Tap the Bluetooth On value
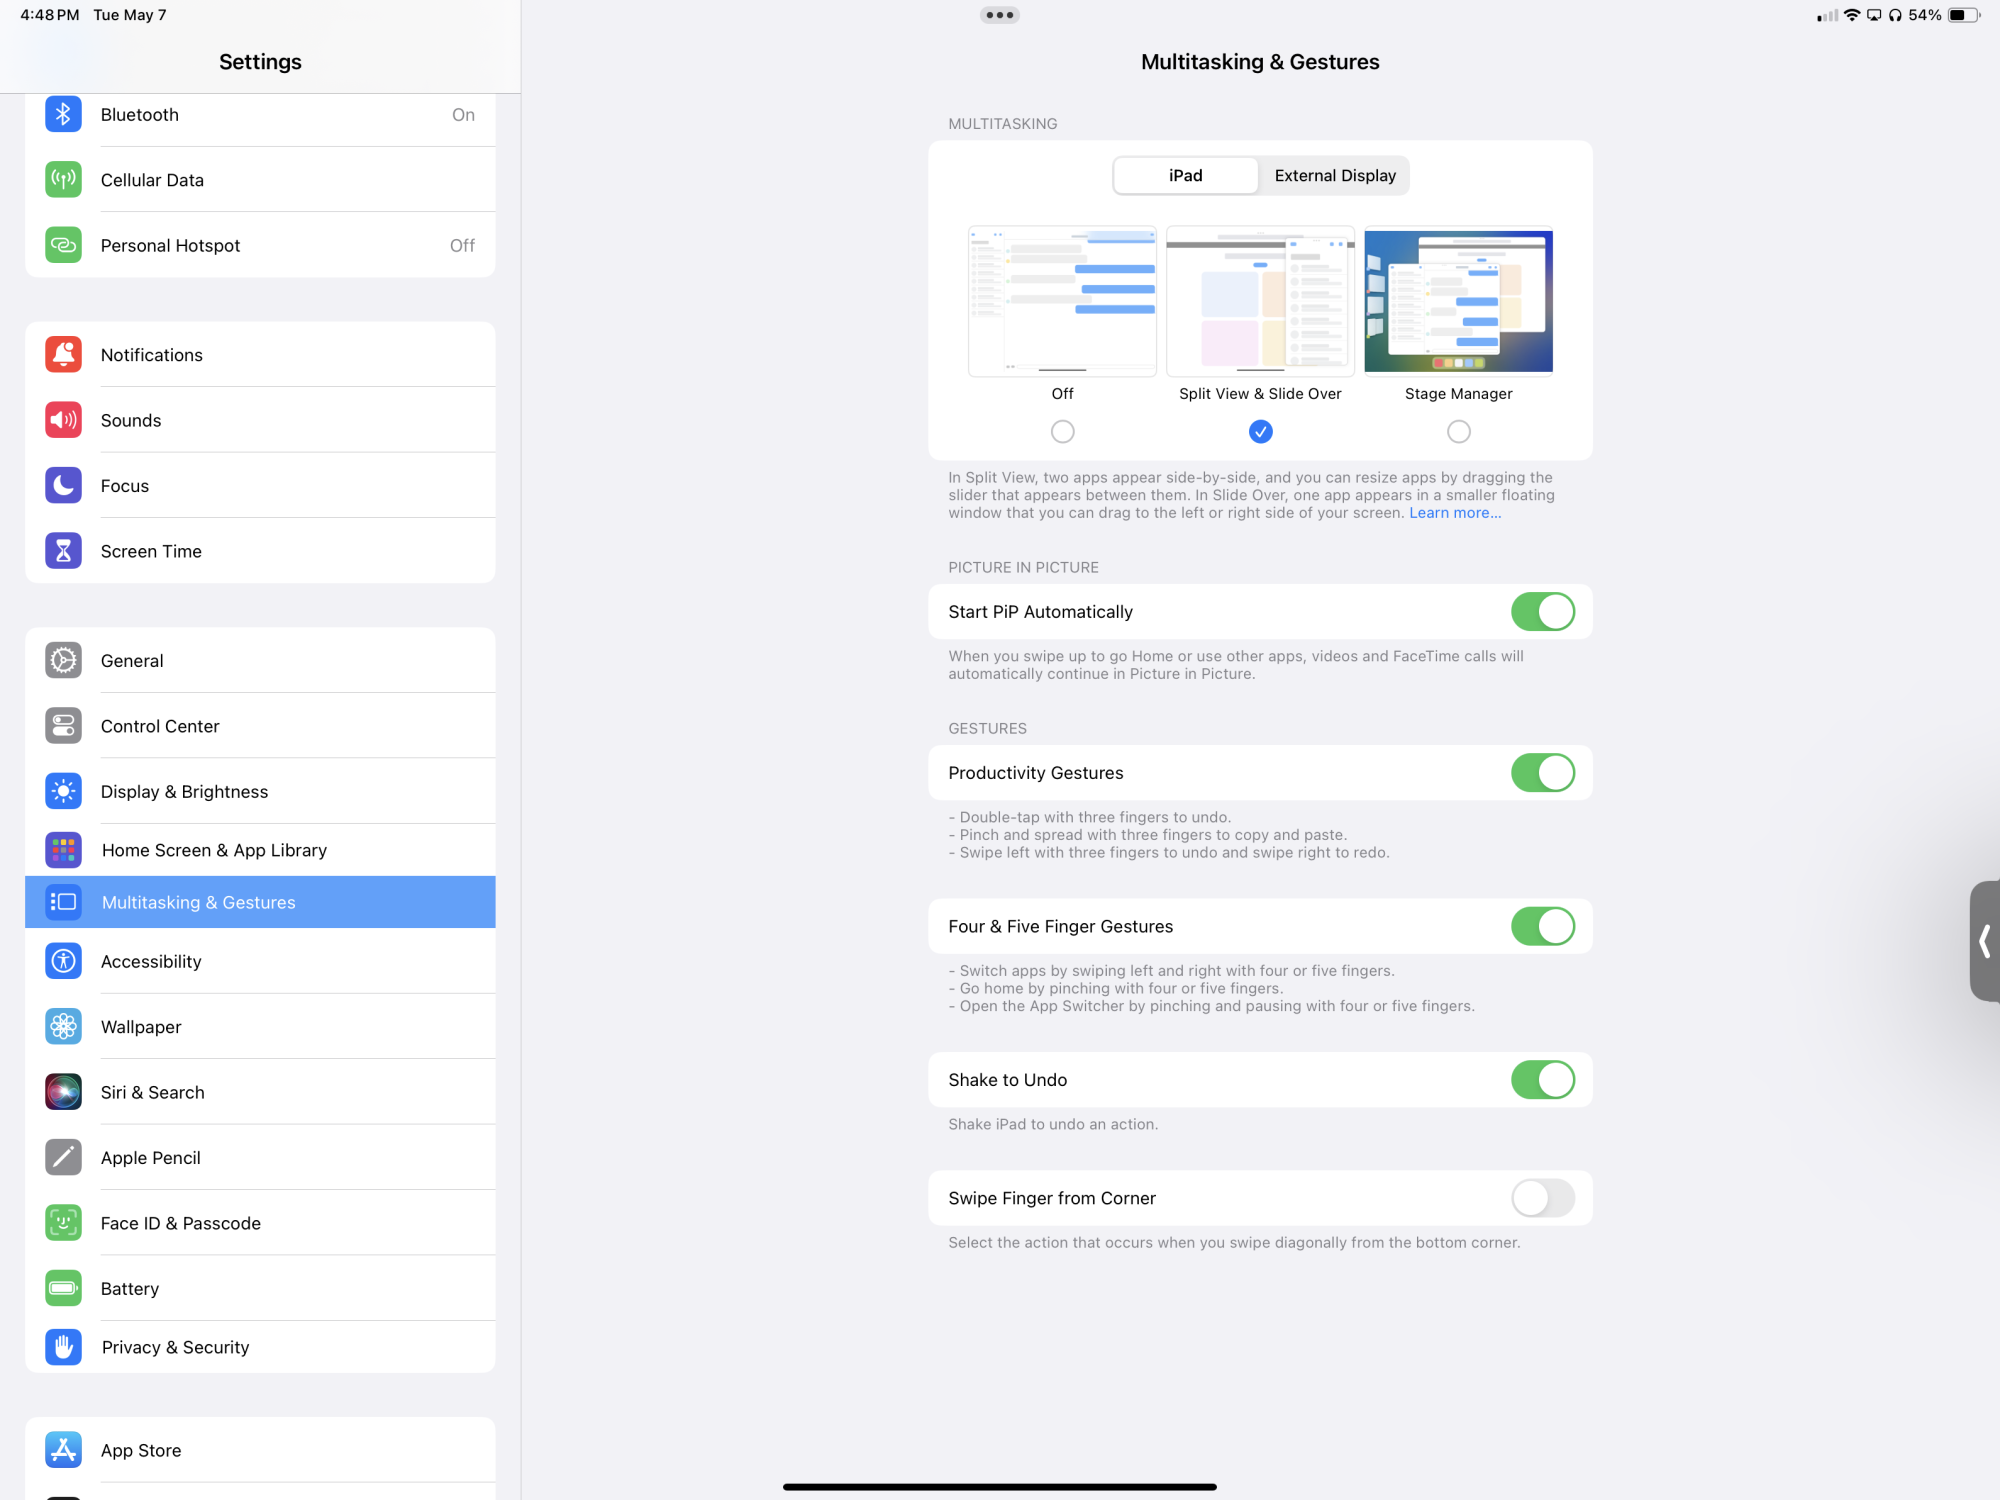 click(x=463, y=115)
